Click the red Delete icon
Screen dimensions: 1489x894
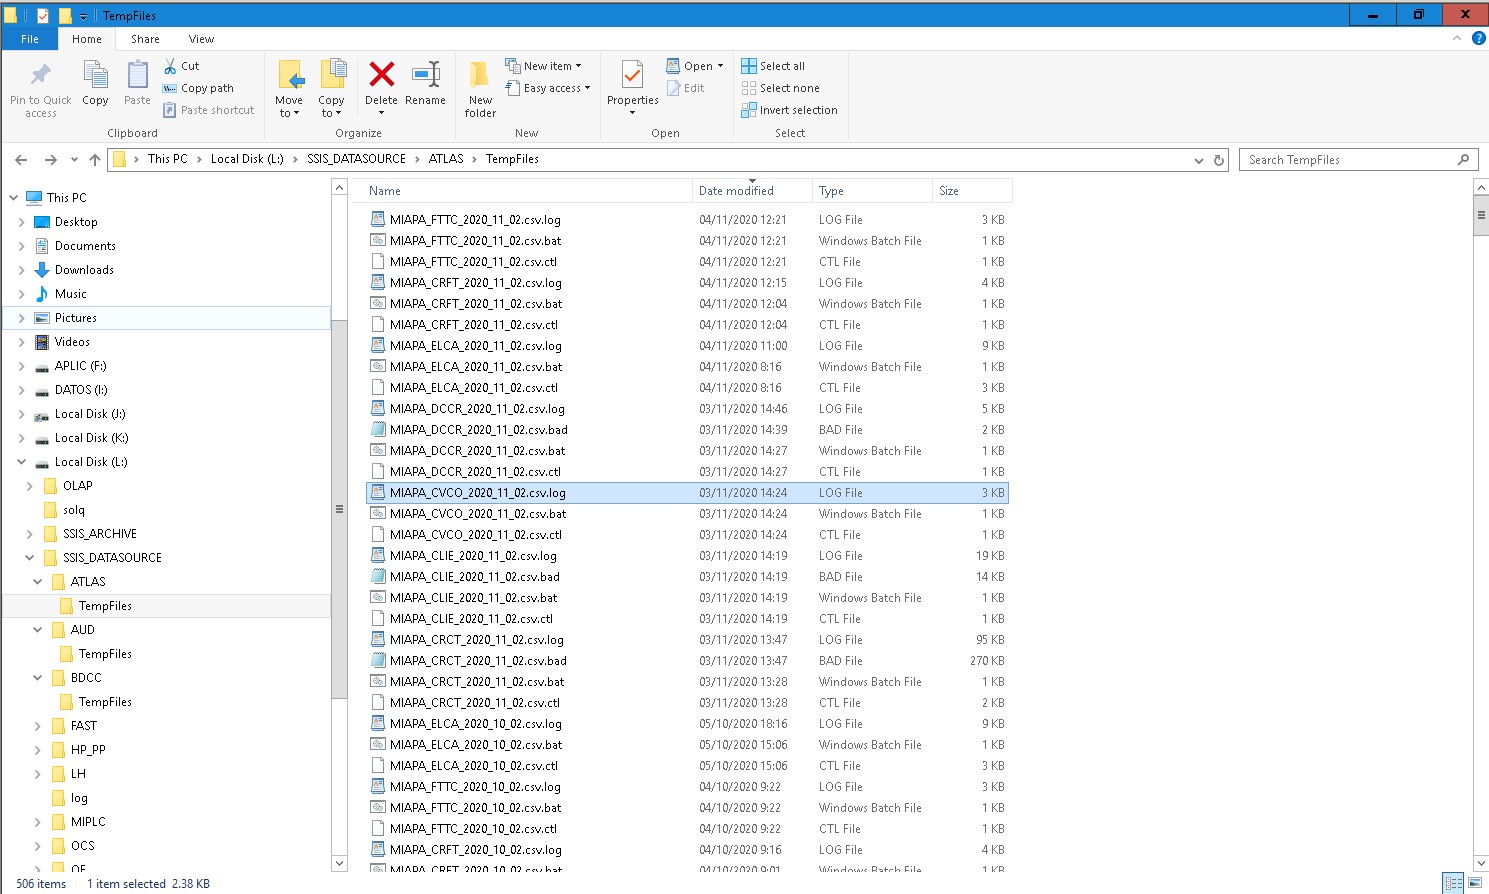click(381, 74)
